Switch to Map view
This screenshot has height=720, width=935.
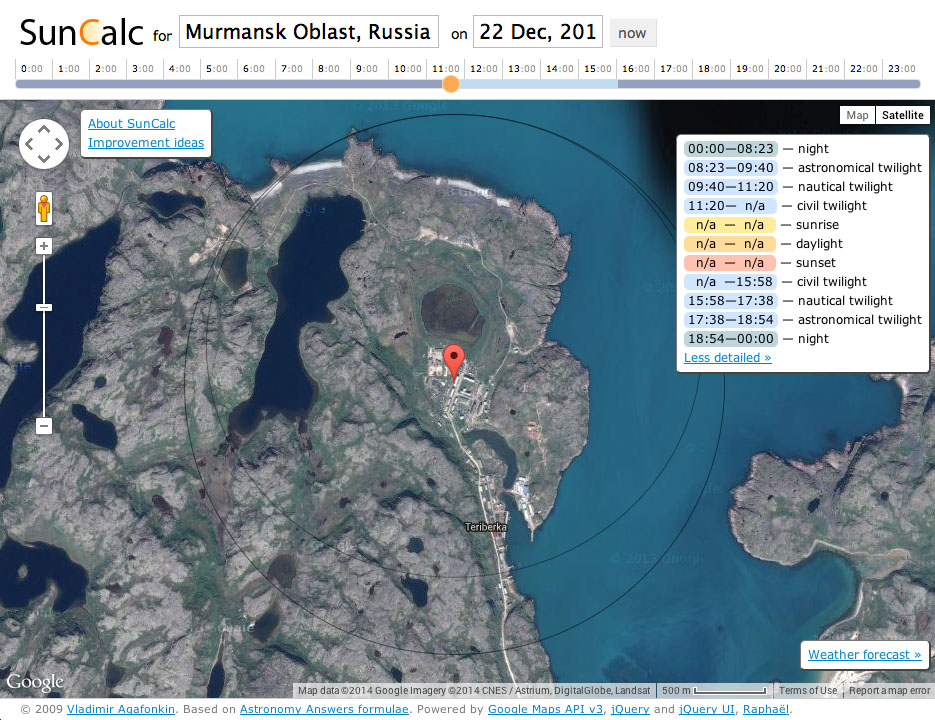tap(857, 115)
